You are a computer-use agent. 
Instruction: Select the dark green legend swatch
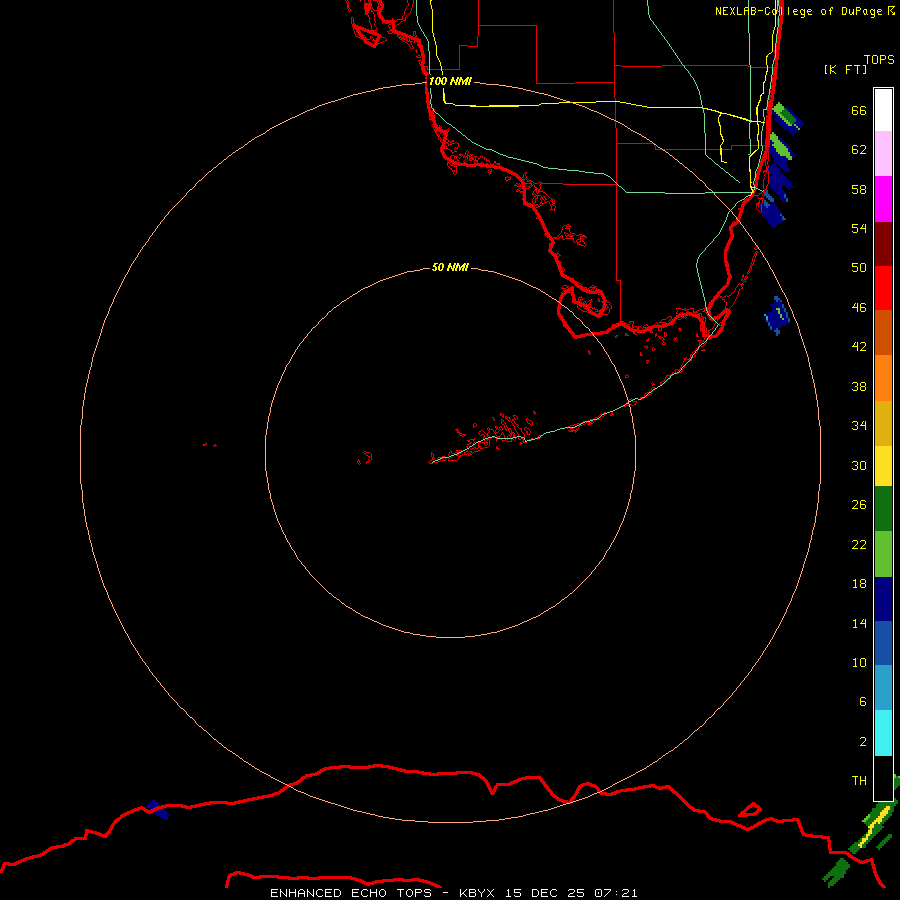tap(883, 509)
